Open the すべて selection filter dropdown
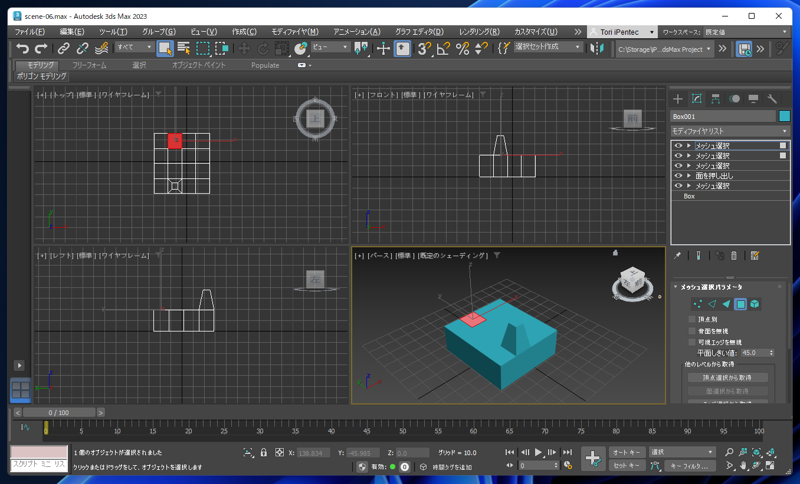 (x=134, y=47)
